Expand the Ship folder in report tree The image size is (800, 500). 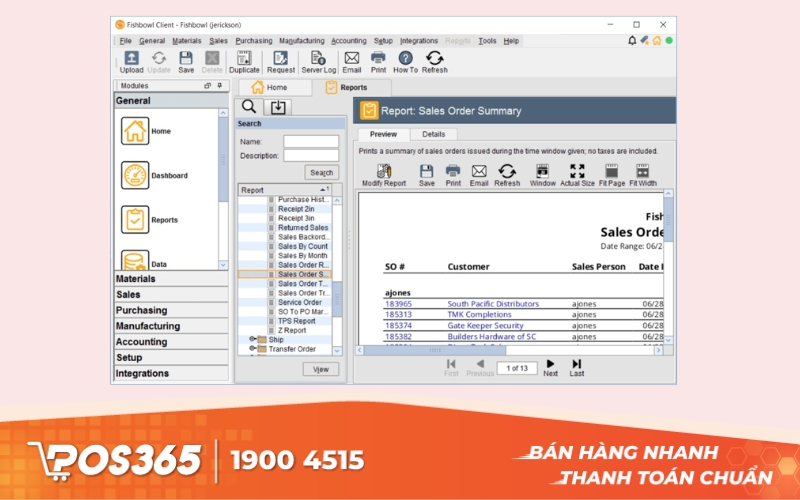pos(253,339)
